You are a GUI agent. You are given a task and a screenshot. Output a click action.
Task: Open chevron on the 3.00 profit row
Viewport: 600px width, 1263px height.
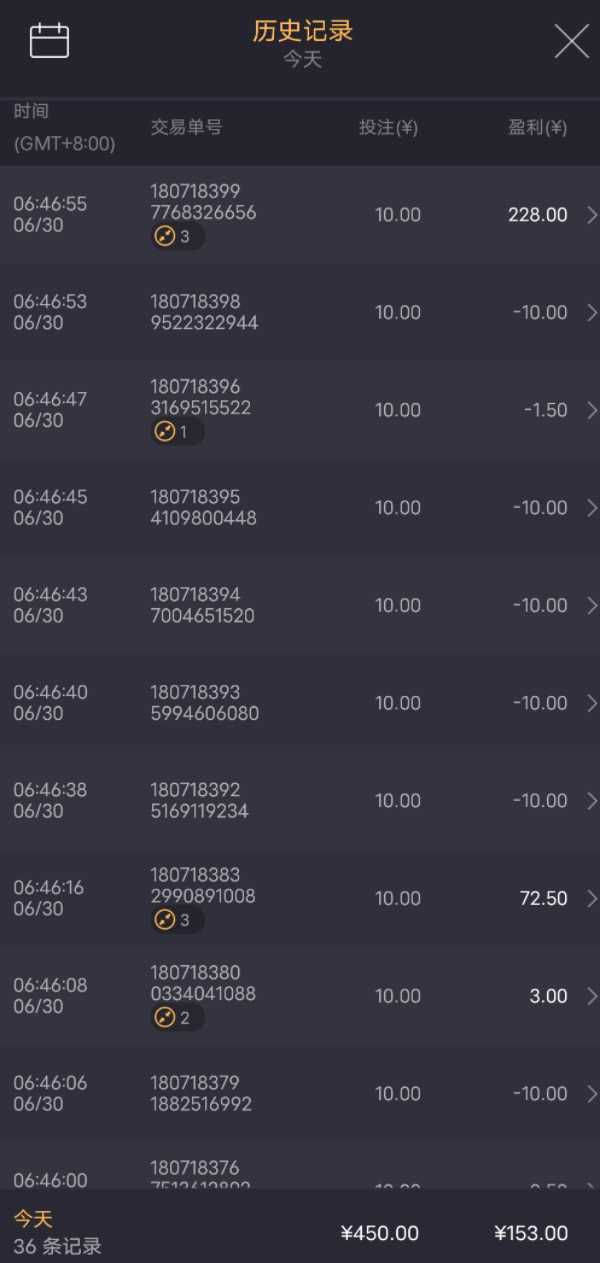click(x=592, y=996)
